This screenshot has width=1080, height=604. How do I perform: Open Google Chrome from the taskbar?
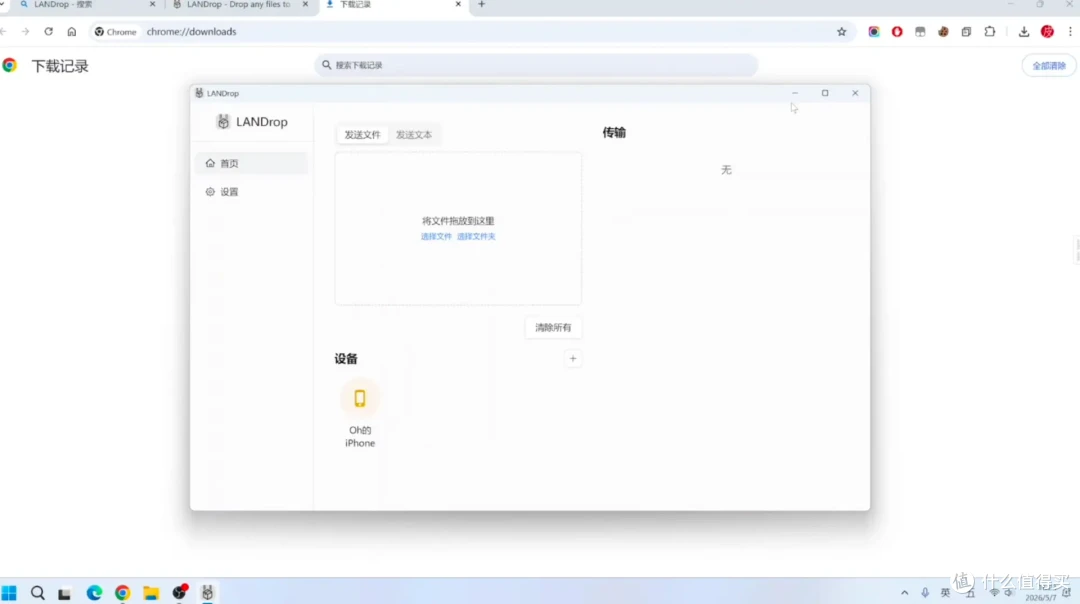tap(123, 593)
